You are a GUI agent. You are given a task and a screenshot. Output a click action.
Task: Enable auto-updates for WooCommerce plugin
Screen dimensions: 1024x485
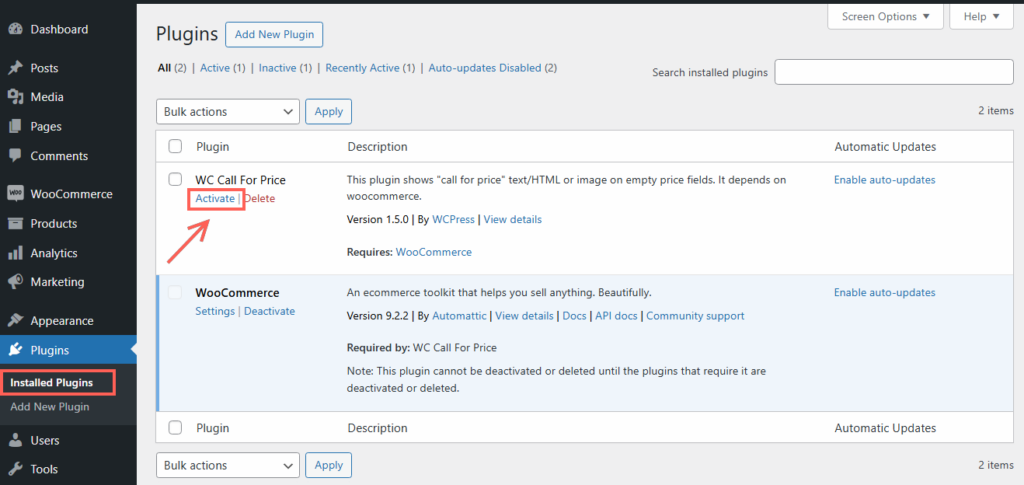884,292
